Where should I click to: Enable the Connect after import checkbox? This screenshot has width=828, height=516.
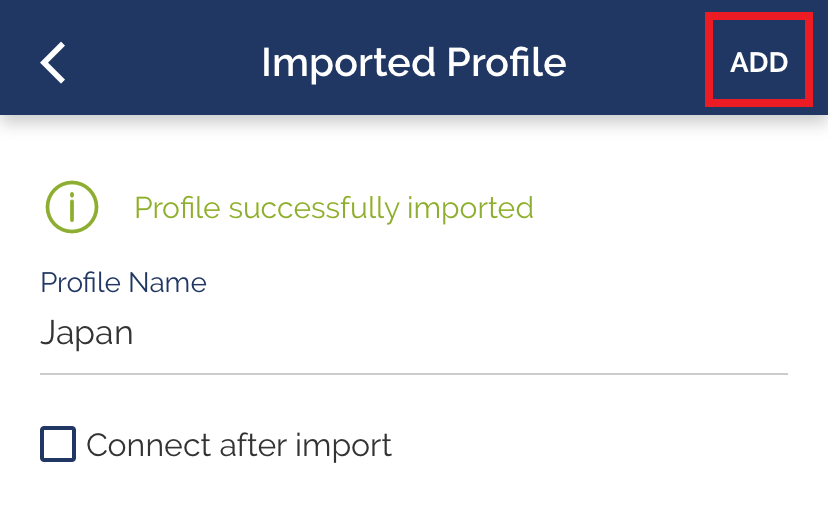point(58,444)
